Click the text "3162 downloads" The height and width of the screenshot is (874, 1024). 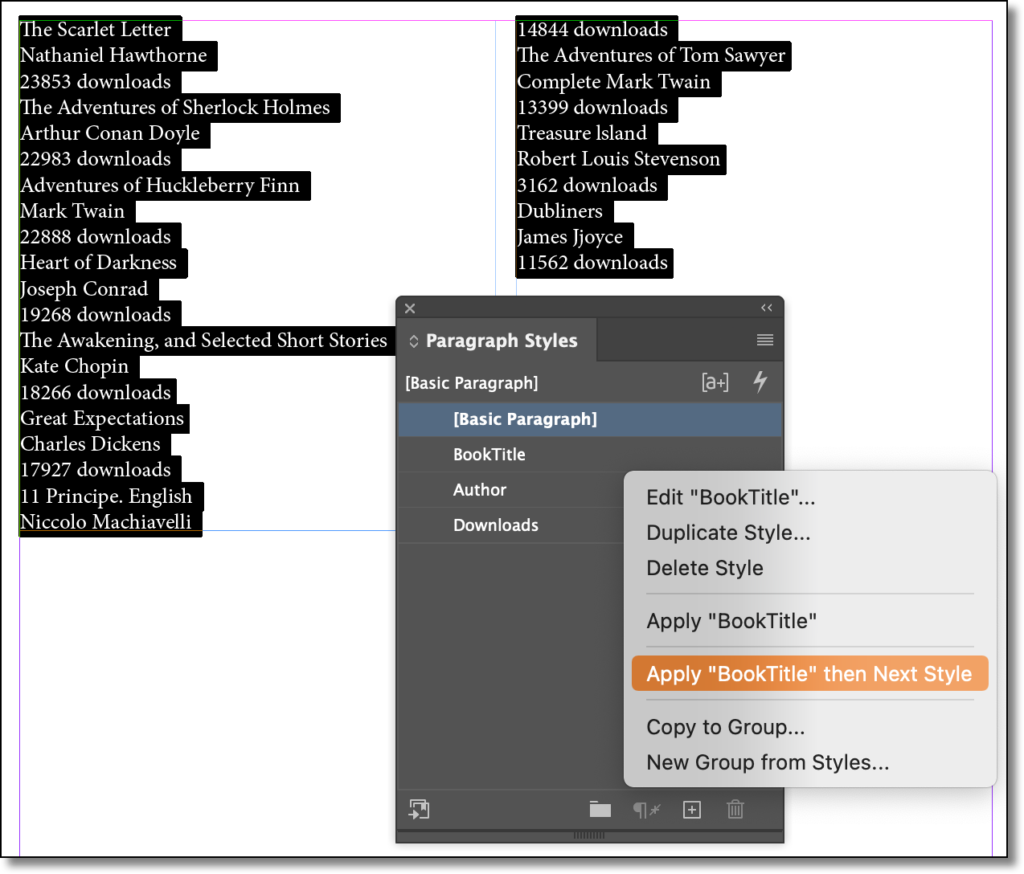pos(587,186)
